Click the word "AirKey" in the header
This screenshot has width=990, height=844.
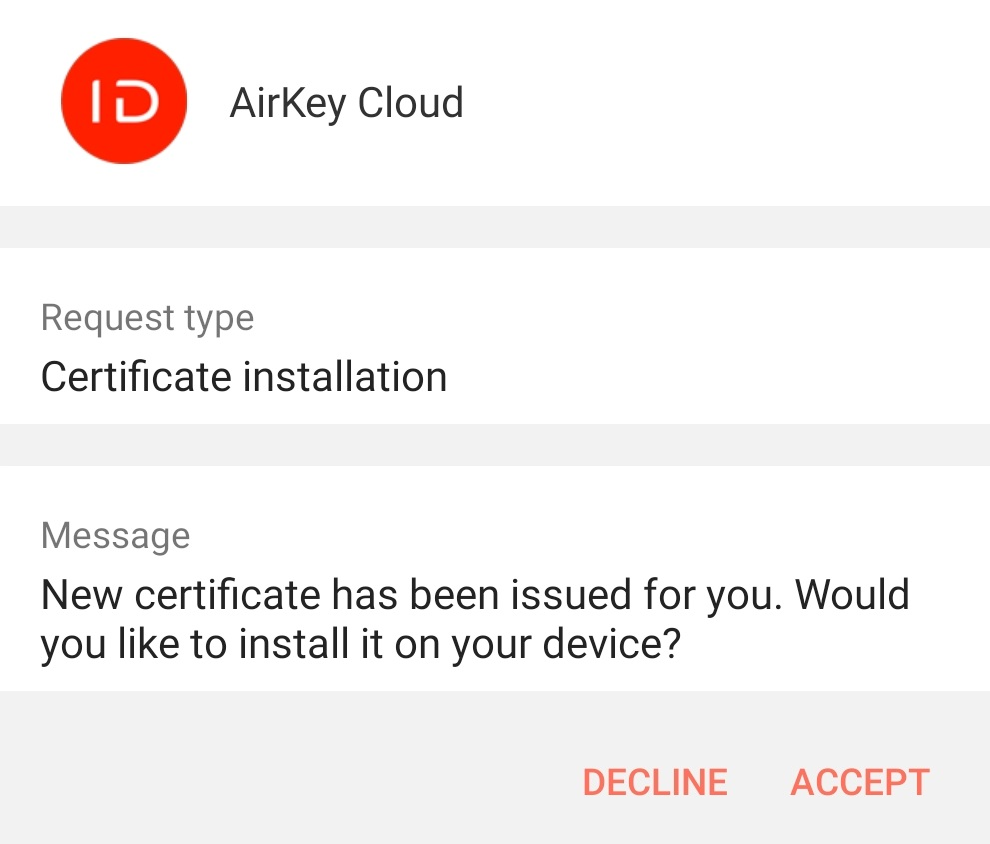coord(288,103)
